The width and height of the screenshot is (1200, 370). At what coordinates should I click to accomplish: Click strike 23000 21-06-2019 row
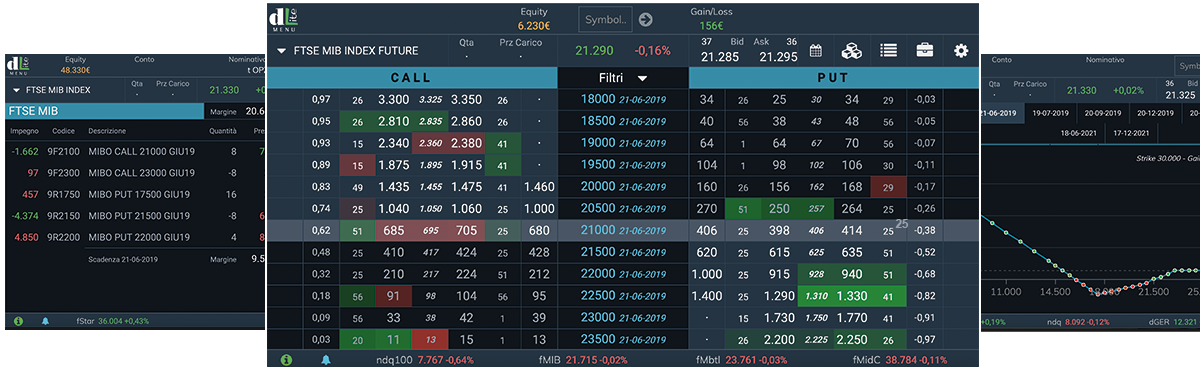pyautogui.click(x=623, y=318)
